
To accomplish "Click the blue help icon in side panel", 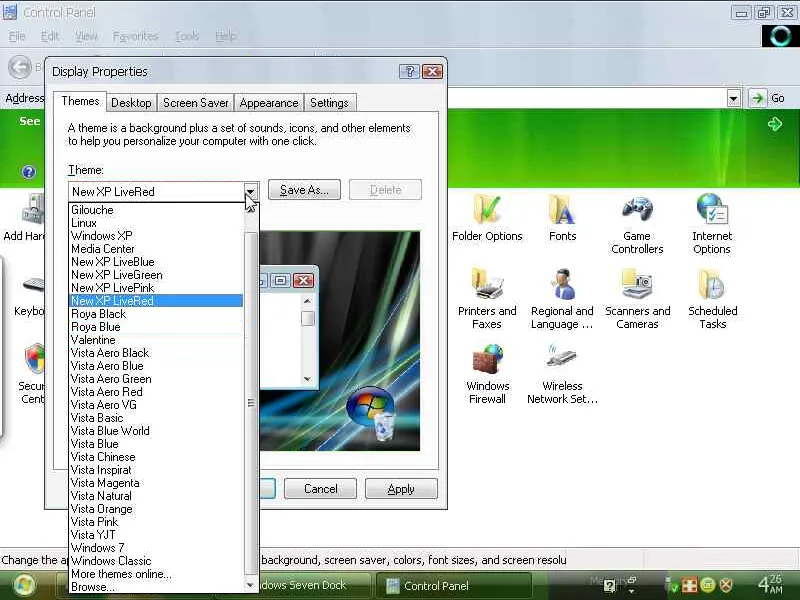I will pyautogui.click(x=29, y=172).
